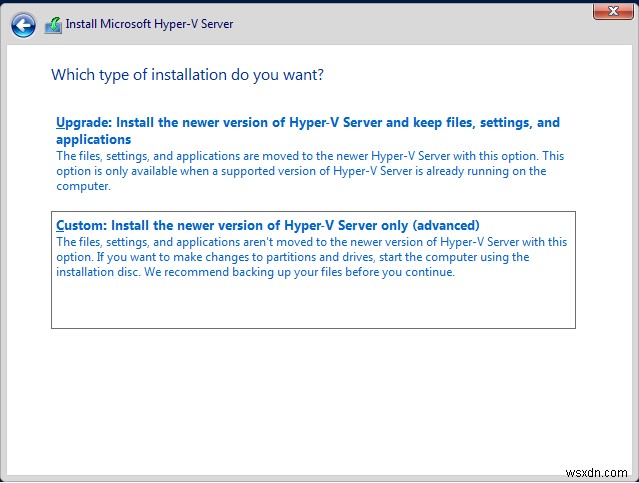This screenshot has height=483, width=639.
Task: Click the underlined "Custom:" label
Action: 79,225
